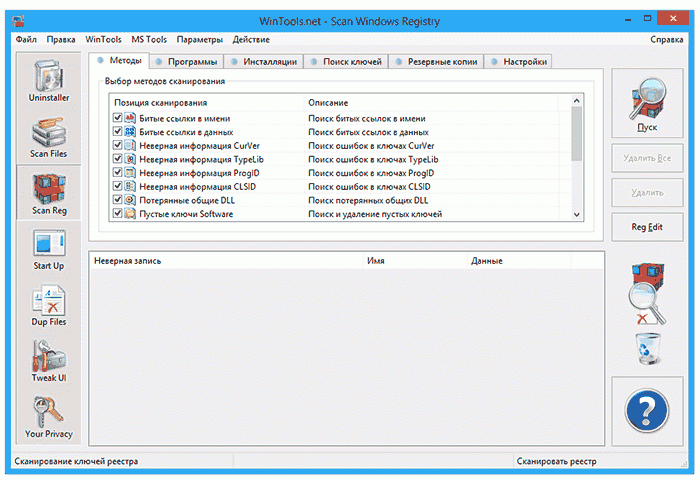The width and height of the screenshot is (700, 480).
Task: Click the Неверная запись column header
Action: [x=127, y=261]
